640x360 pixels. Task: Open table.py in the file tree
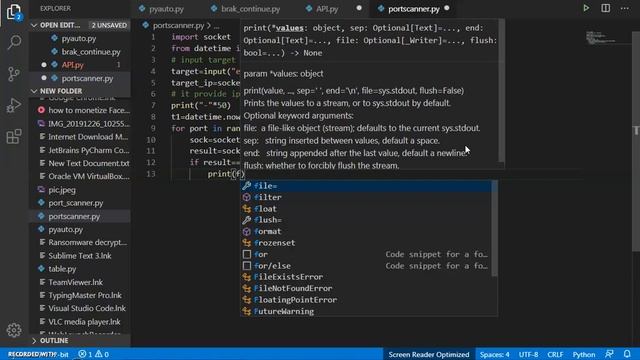click(80, 269)
